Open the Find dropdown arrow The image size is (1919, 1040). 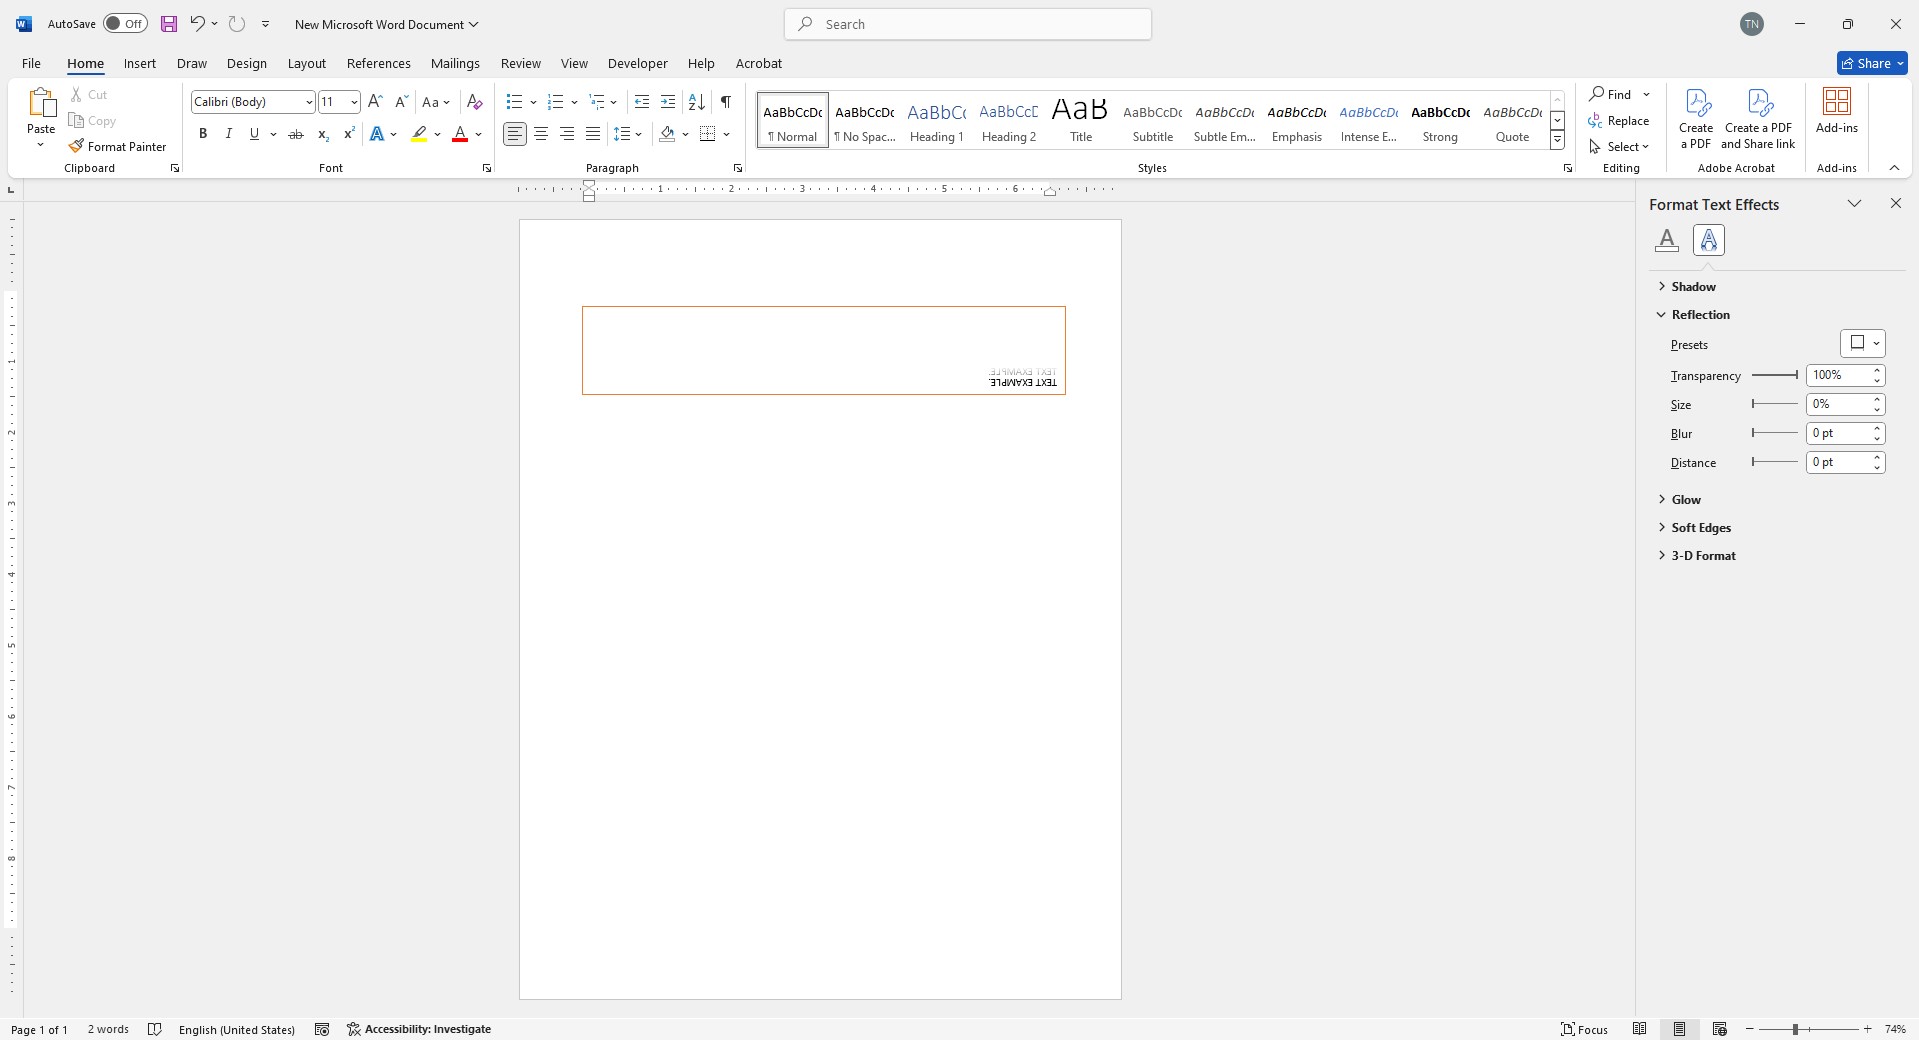(x=1646, y=94)
